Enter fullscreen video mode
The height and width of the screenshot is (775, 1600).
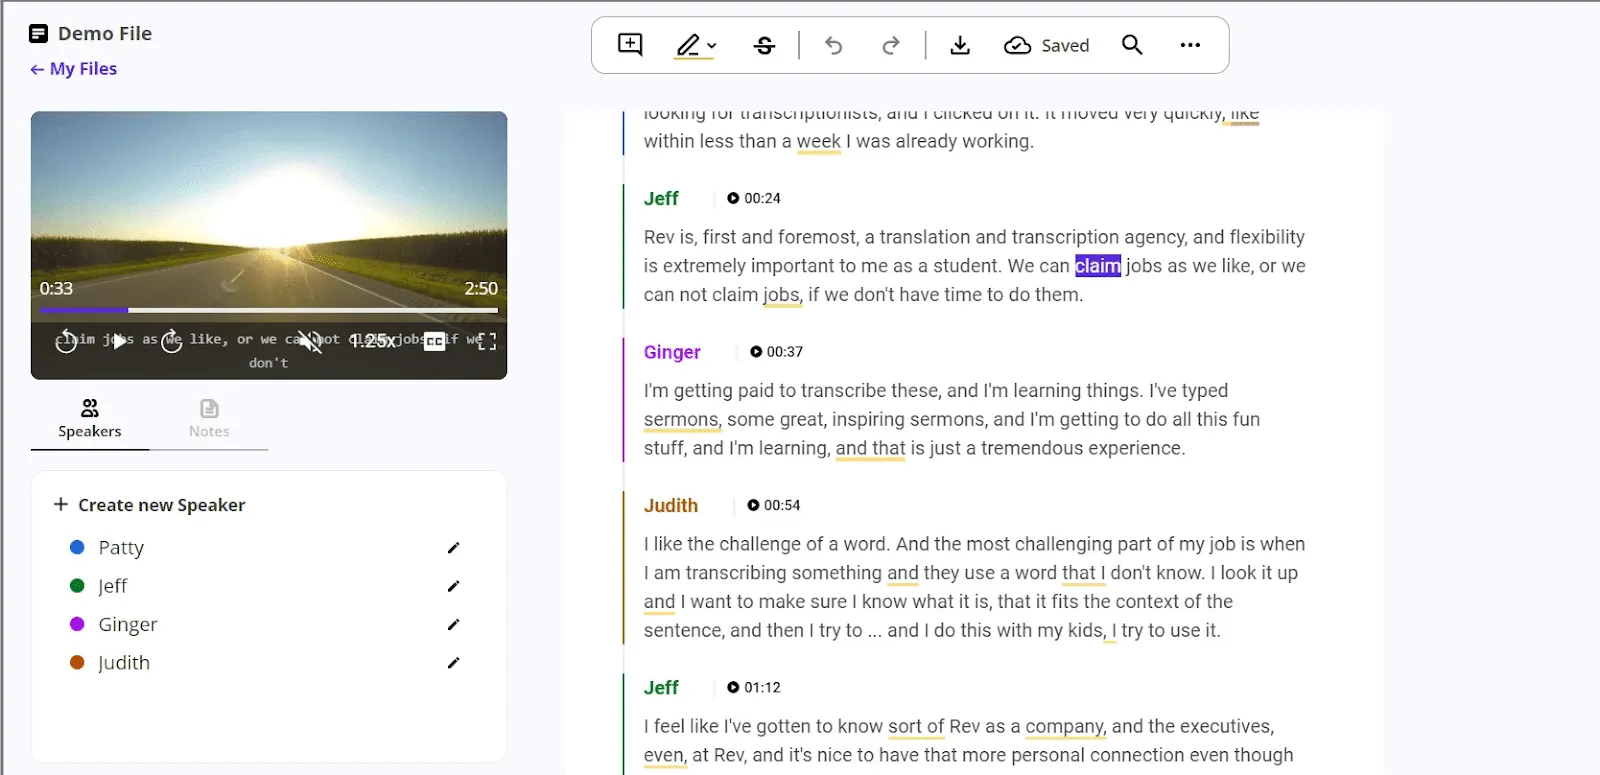point(487,341)
